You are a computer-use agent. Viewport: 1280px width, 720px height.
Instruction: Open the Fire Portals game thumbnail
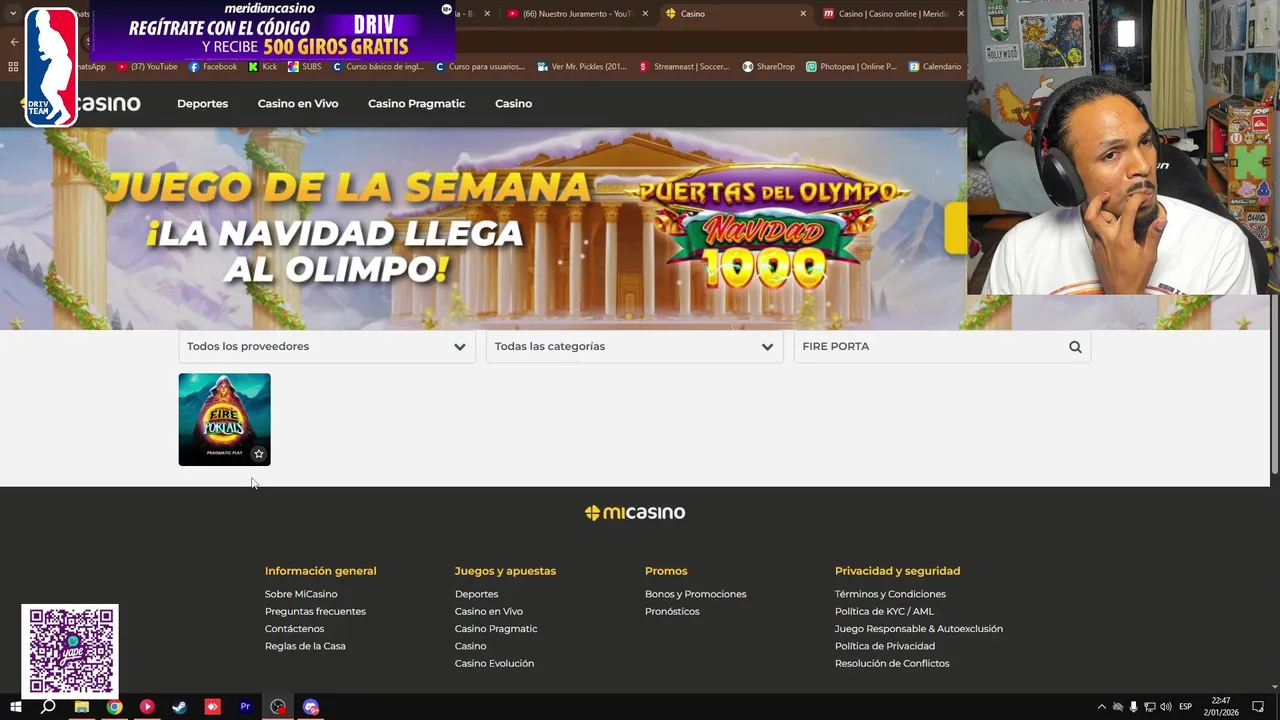click(x=224, y=419)
